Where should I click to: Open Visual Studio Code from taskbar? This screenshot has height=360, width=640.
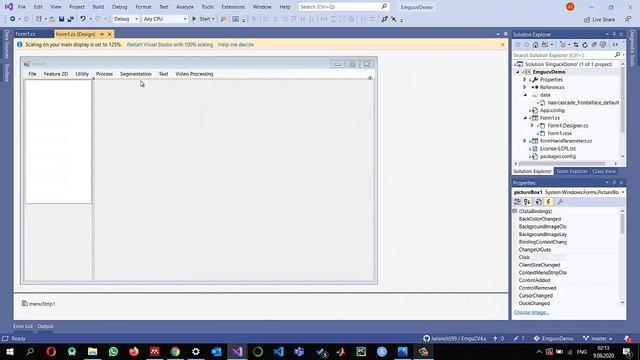[x=278, y=351]
